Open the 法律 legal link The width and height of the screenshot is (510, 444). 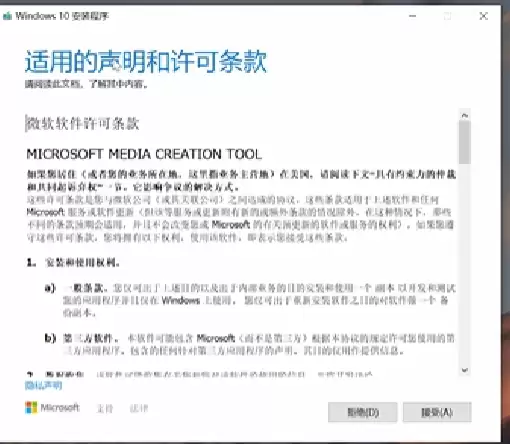139,408
